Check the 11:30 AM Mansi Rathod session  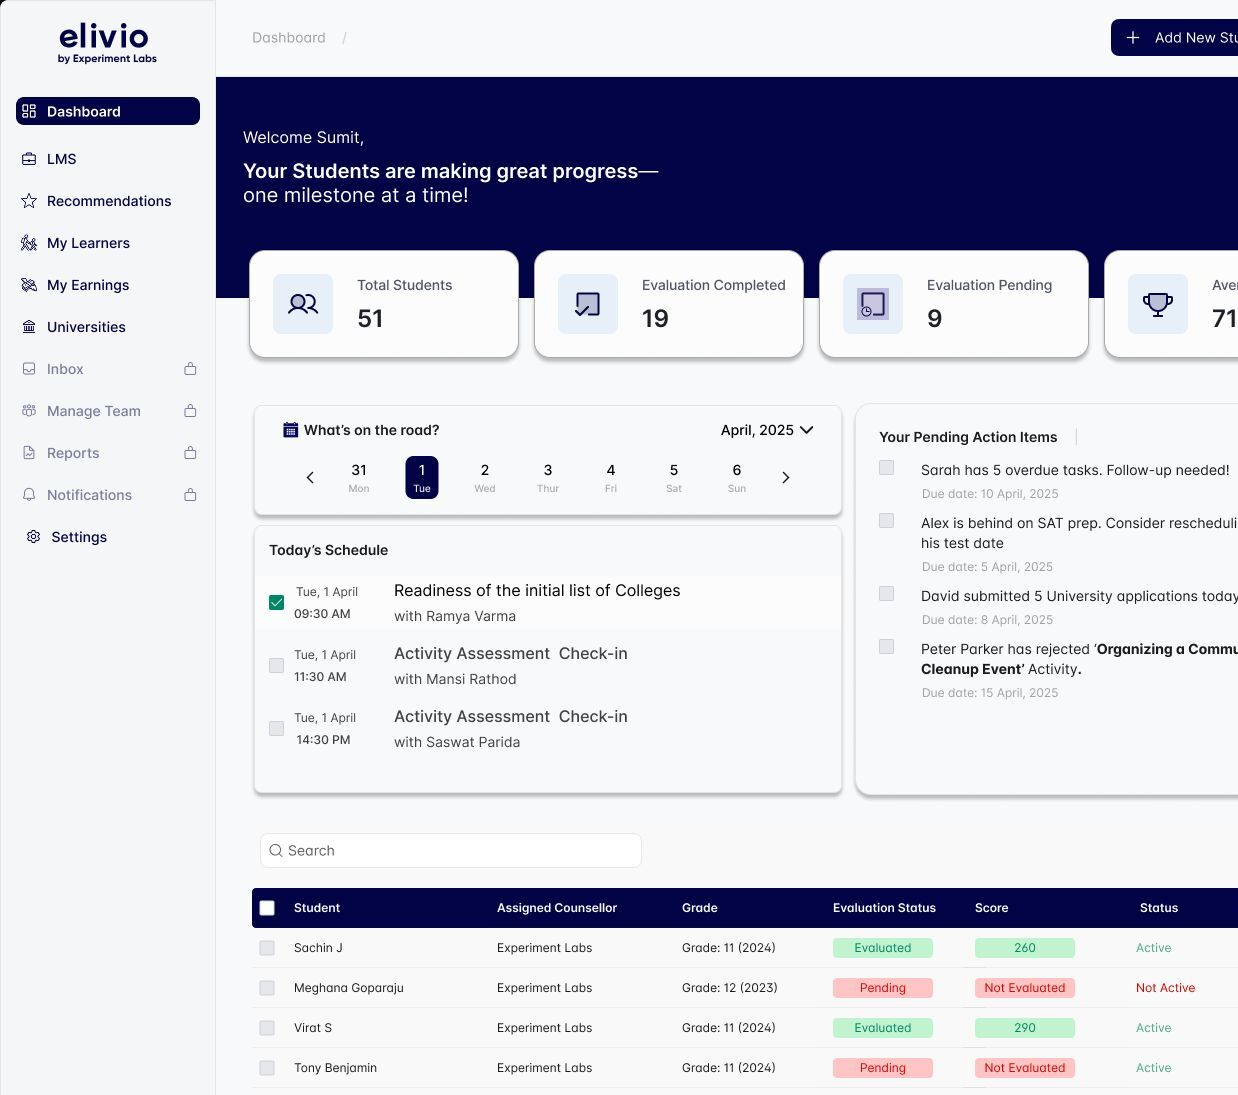(277, 666)
